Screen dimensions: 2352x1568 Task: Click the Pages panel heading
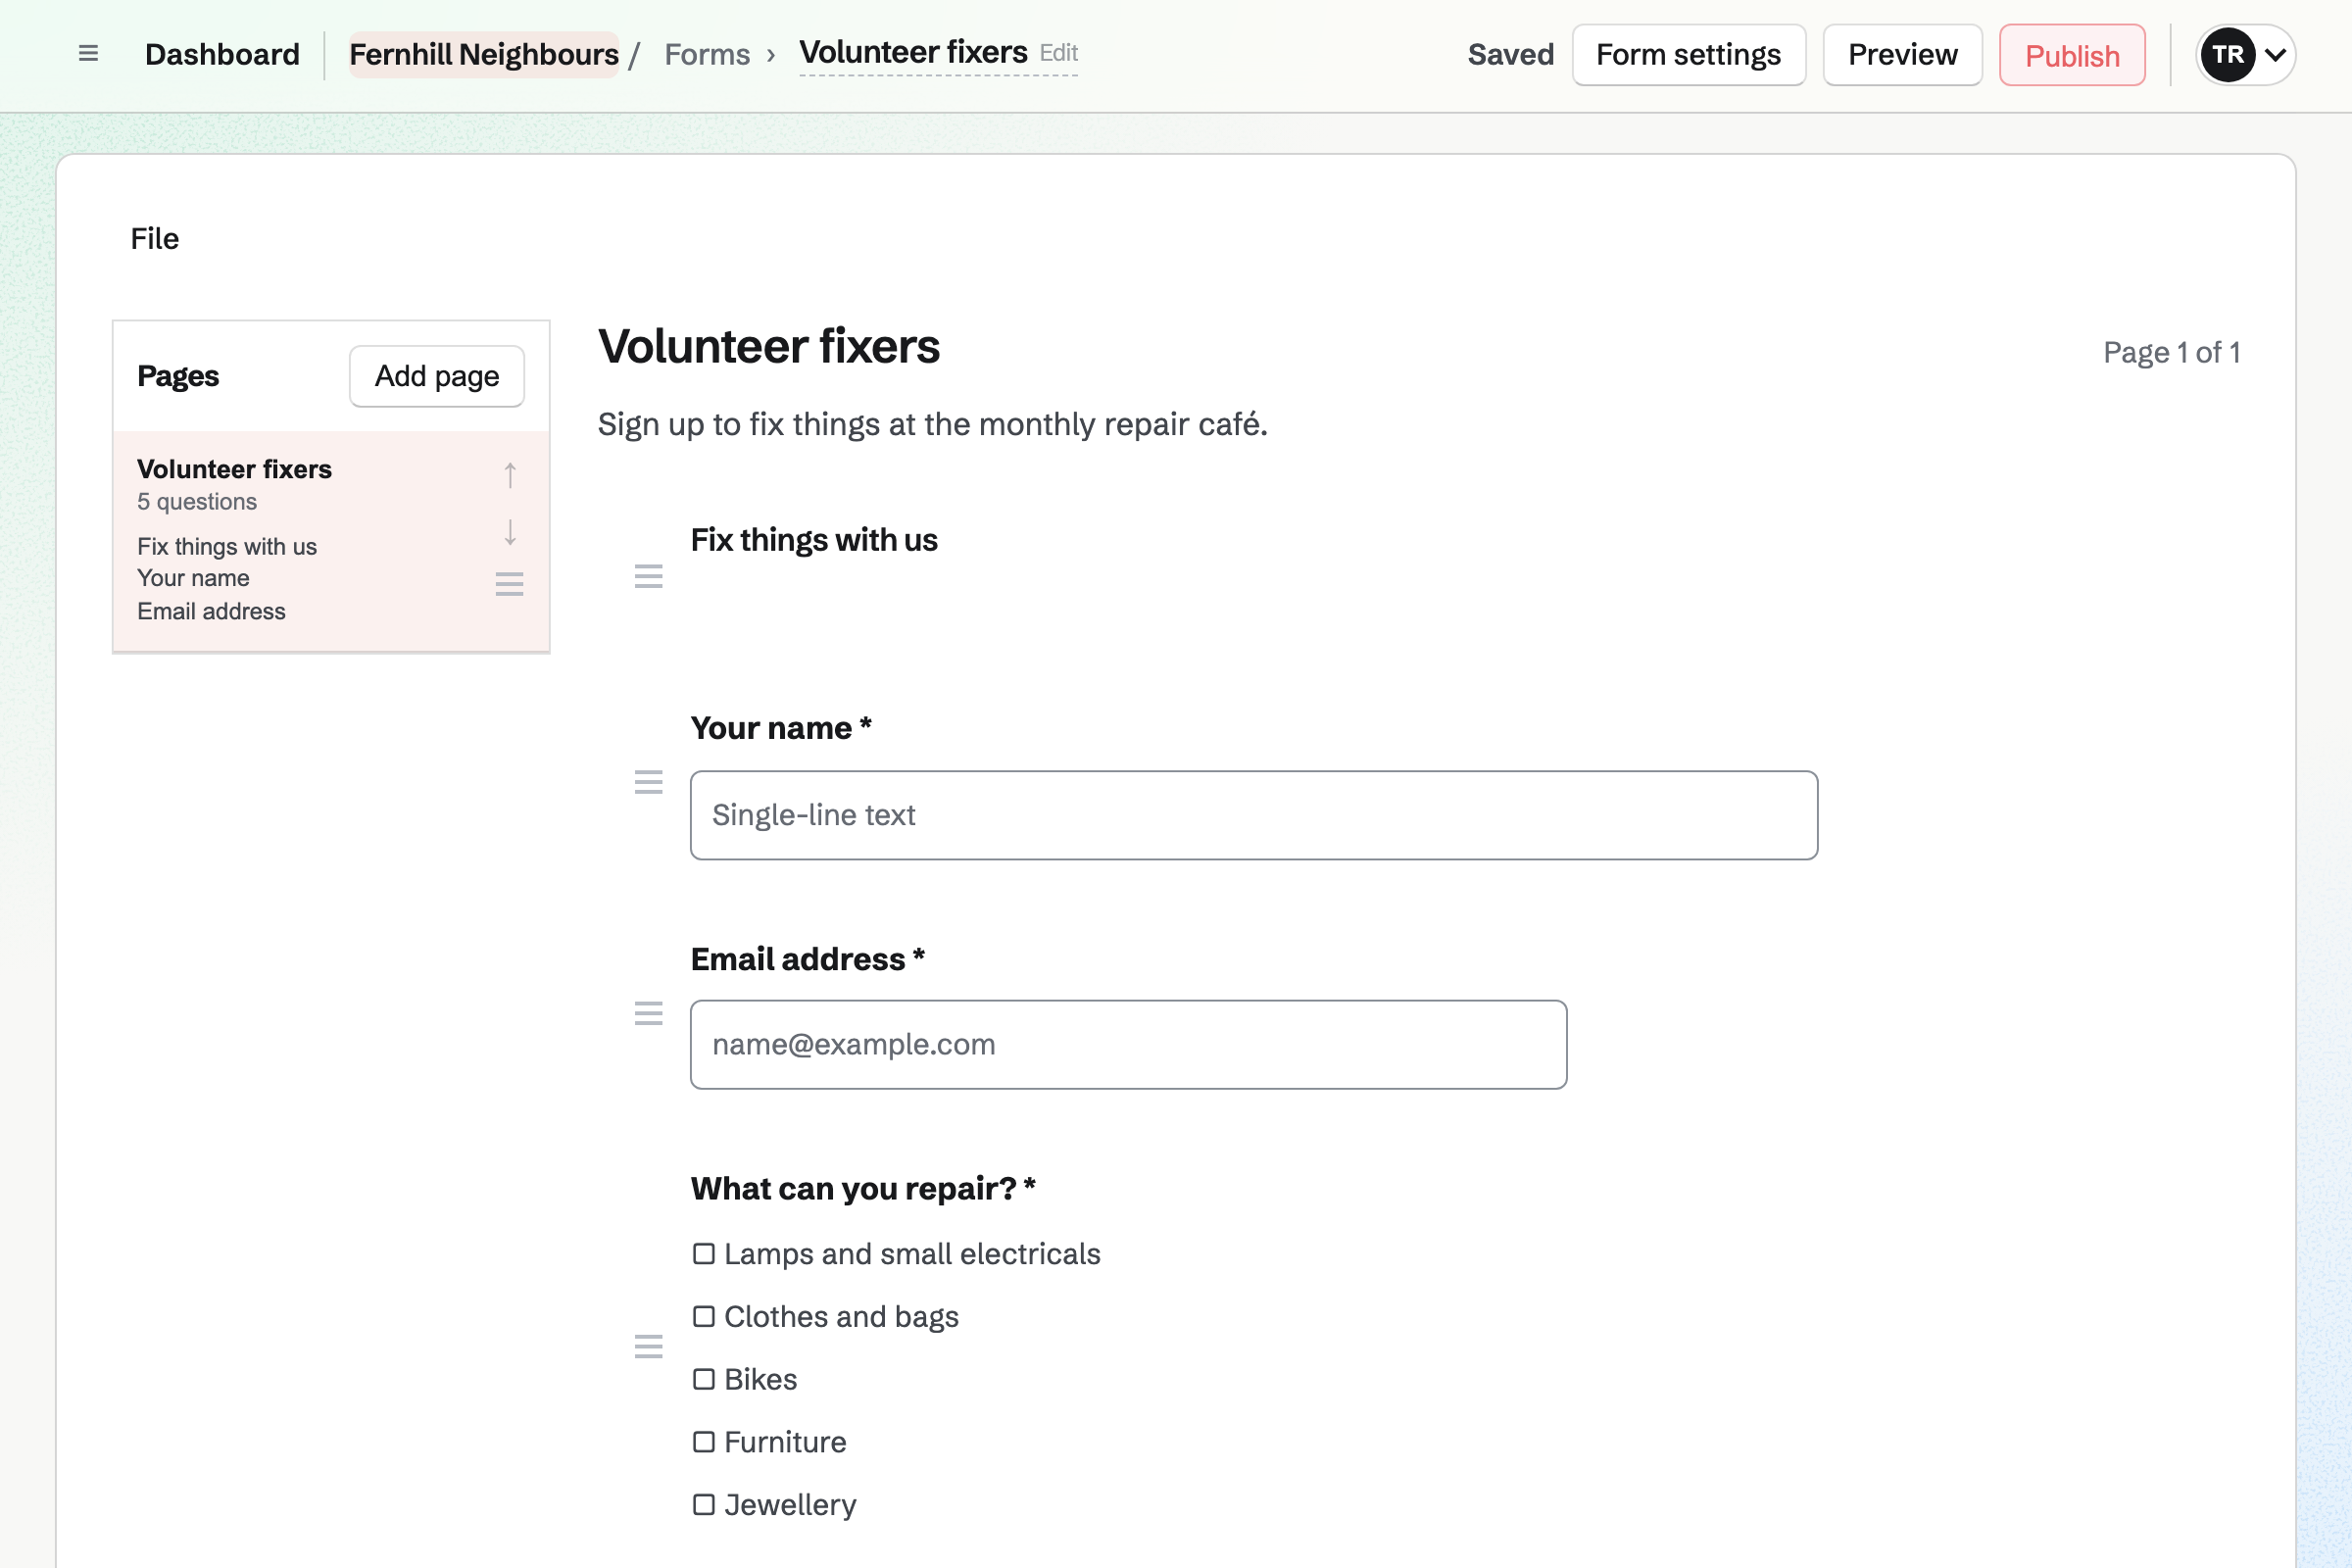click(x=178, y=376)
